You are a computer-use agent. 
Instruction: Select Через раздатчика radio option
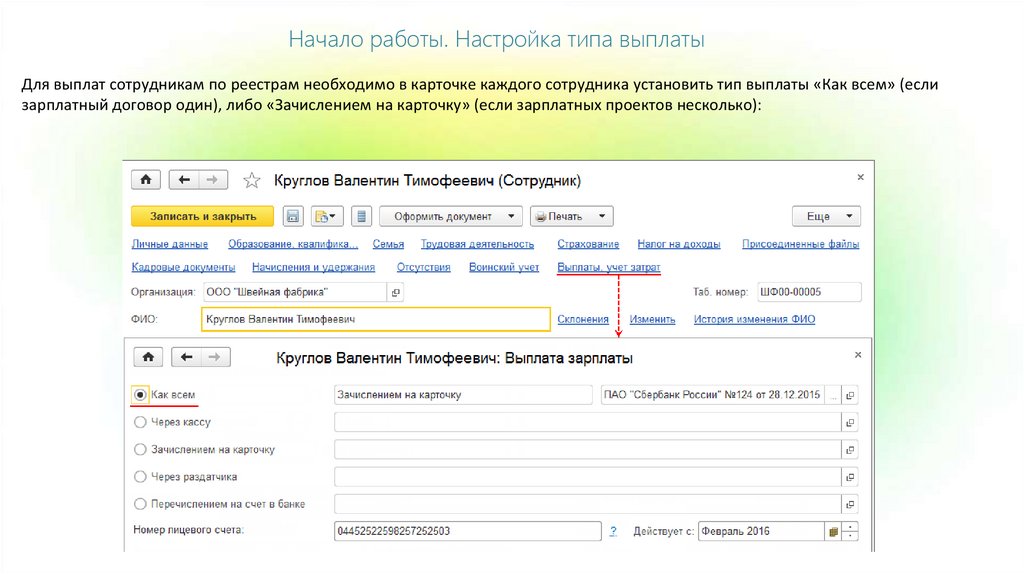click(x=140, y=477)
